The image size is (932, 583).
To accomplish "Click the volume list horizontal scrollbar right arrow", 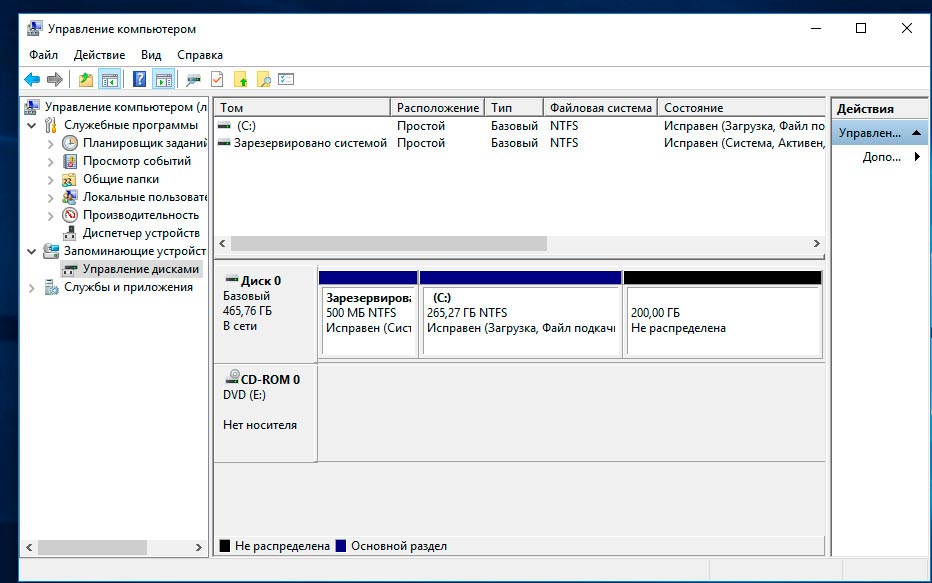I will pyautogui.click(x=817, y=243).
